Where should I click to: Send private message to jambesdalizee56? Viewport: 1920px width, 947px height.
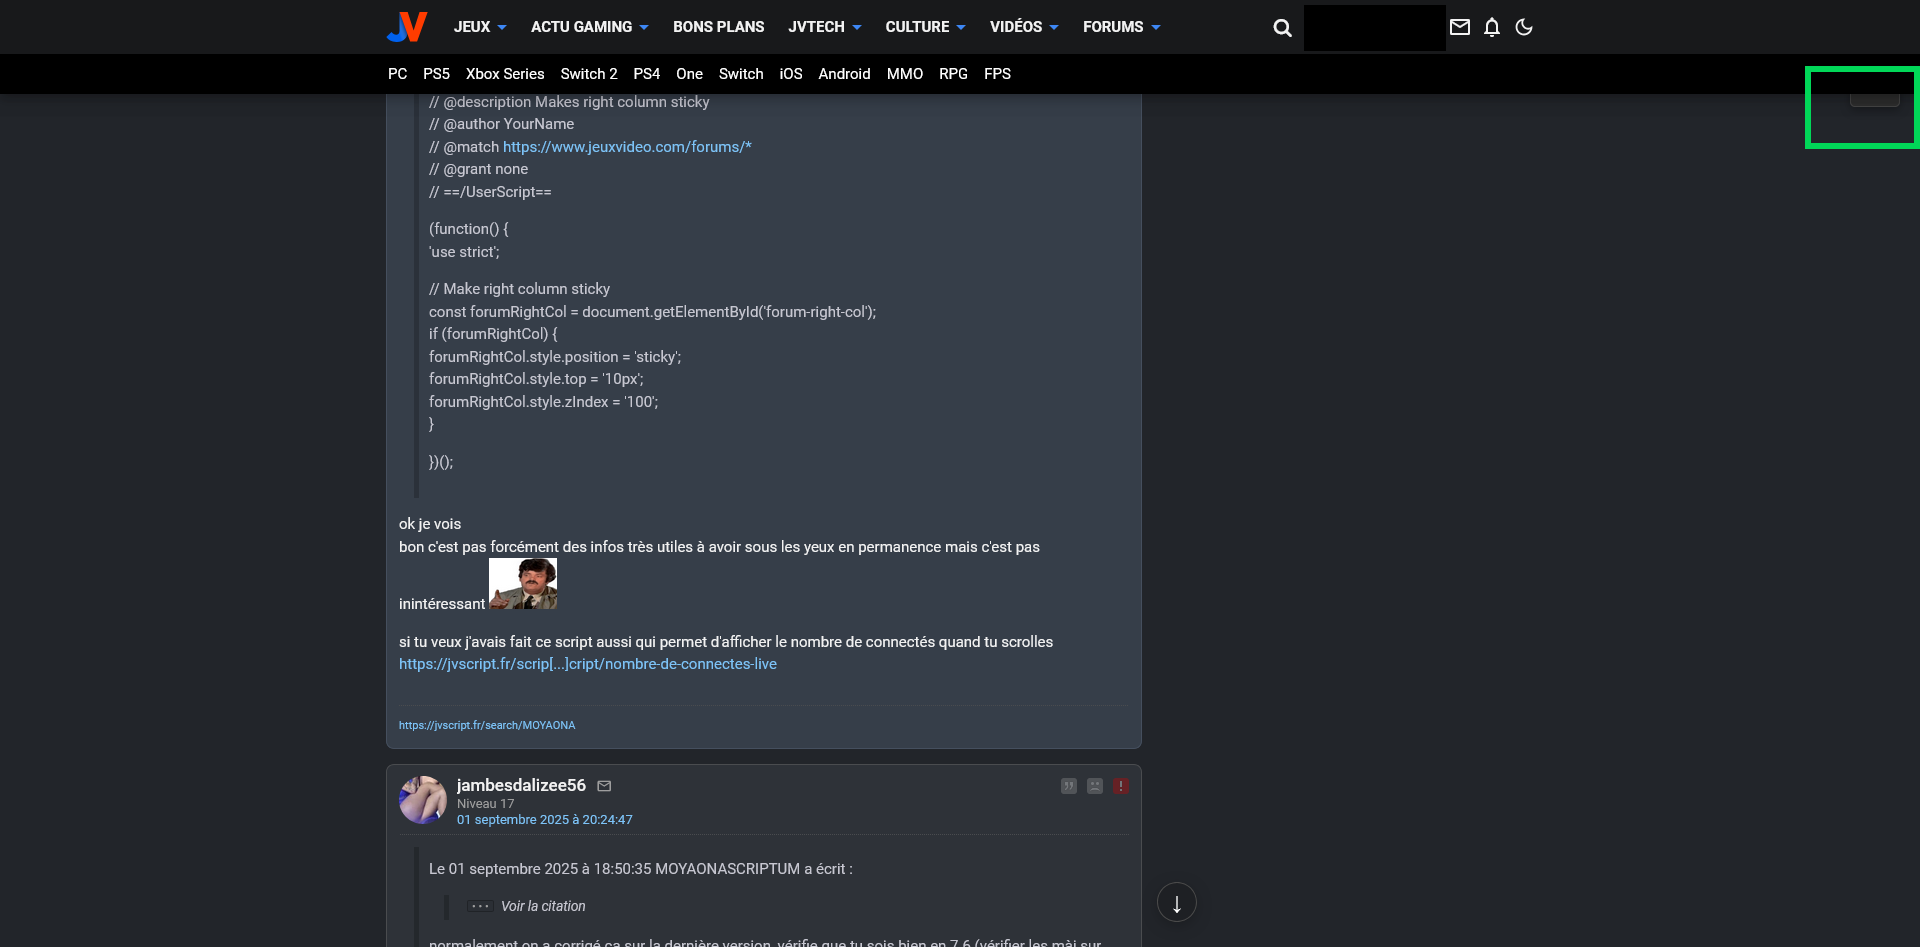point(604,786)
